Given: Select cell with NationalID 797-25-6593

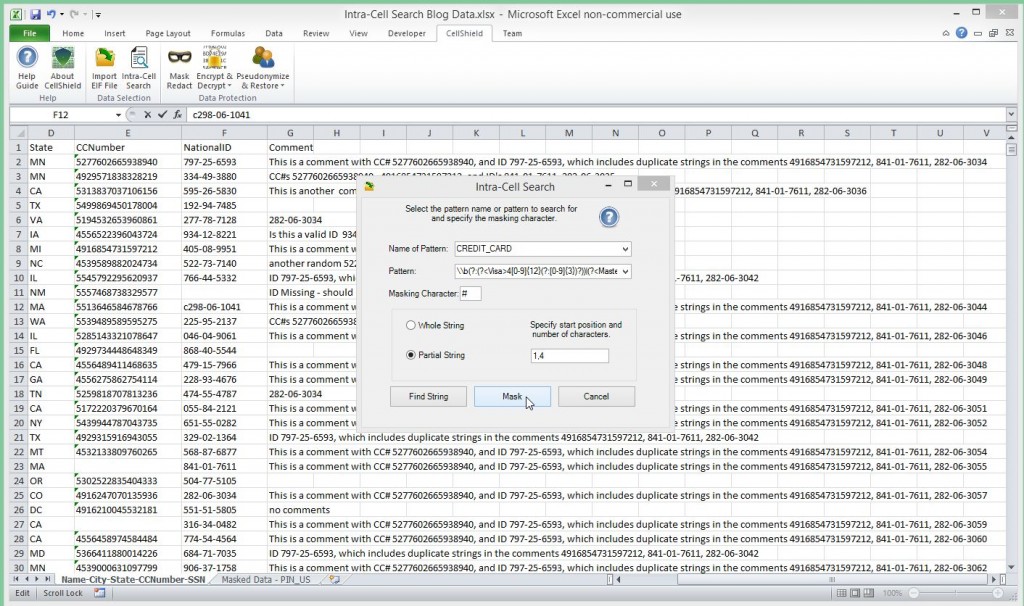Looking at the screenshot, I should pyautogui.click(x=225, y=162).
